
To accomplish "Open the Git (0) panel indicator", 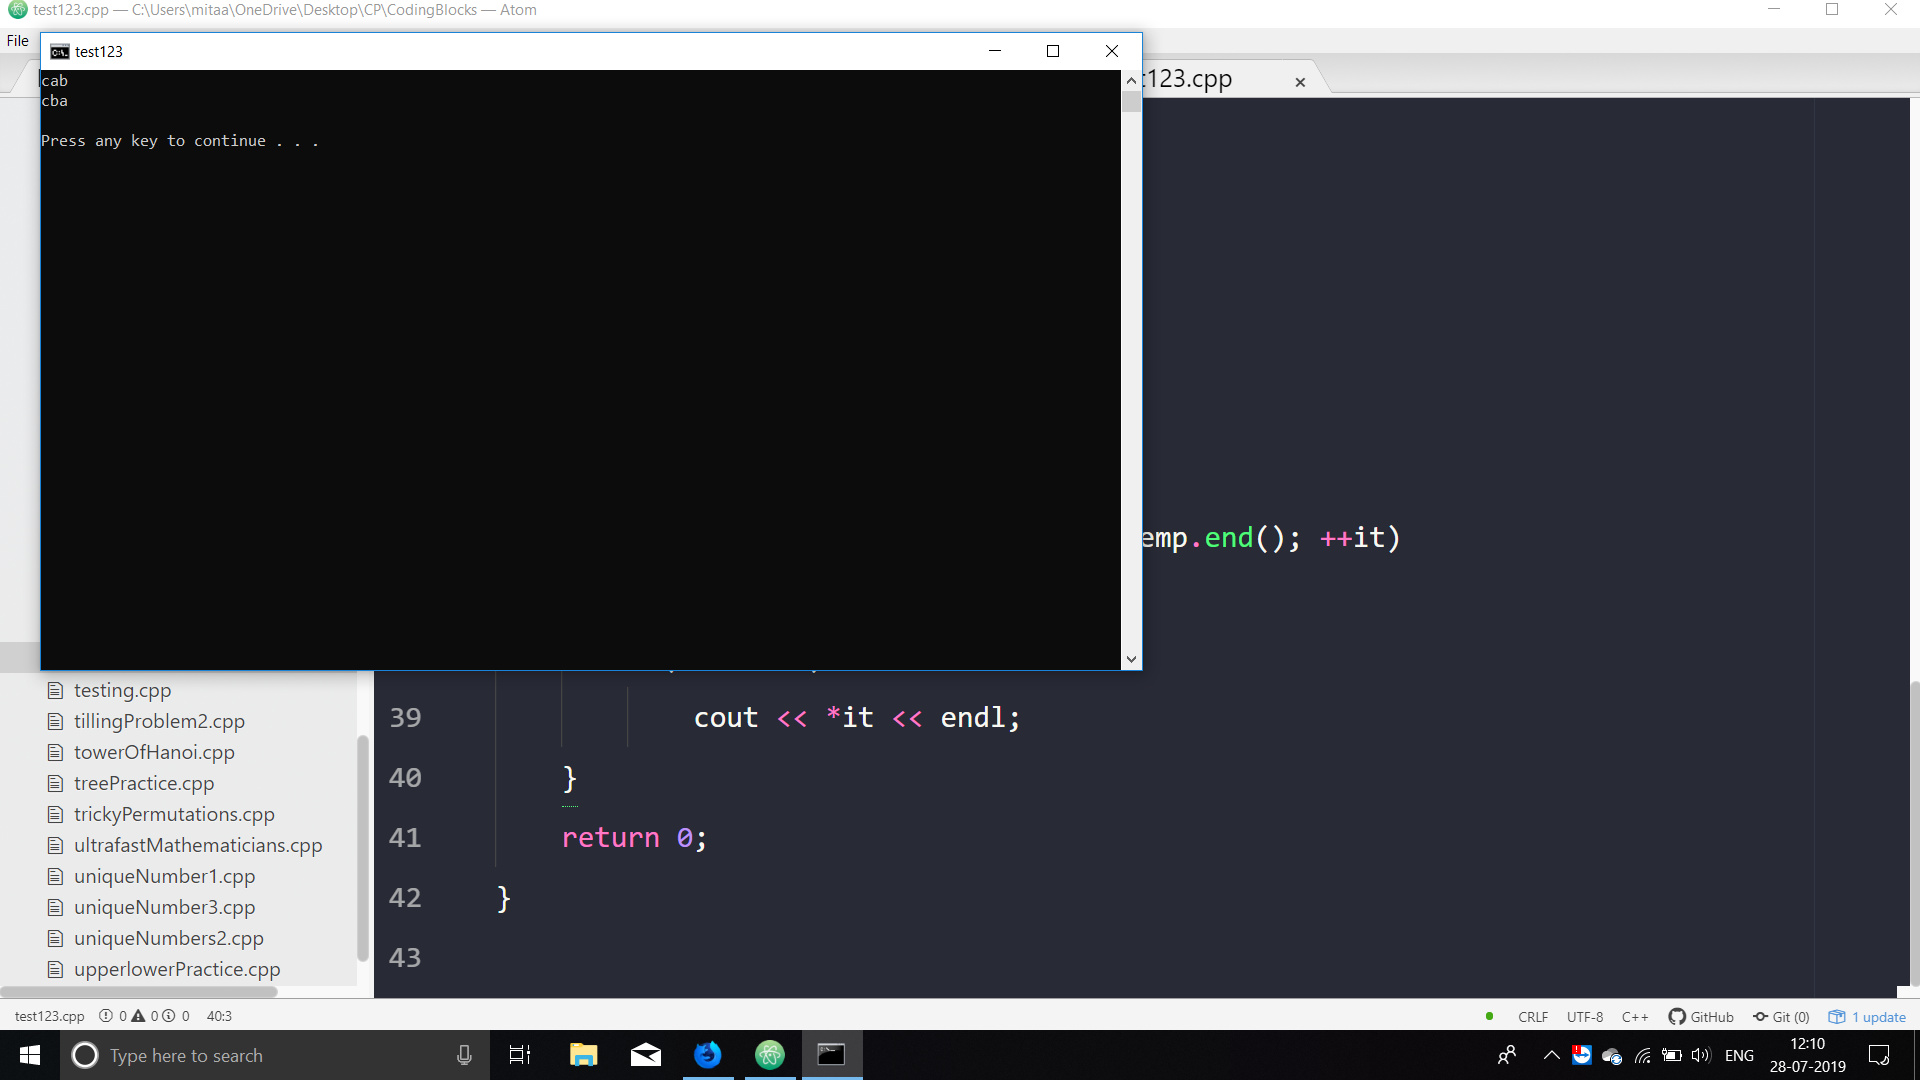I will (1781, 1017).
